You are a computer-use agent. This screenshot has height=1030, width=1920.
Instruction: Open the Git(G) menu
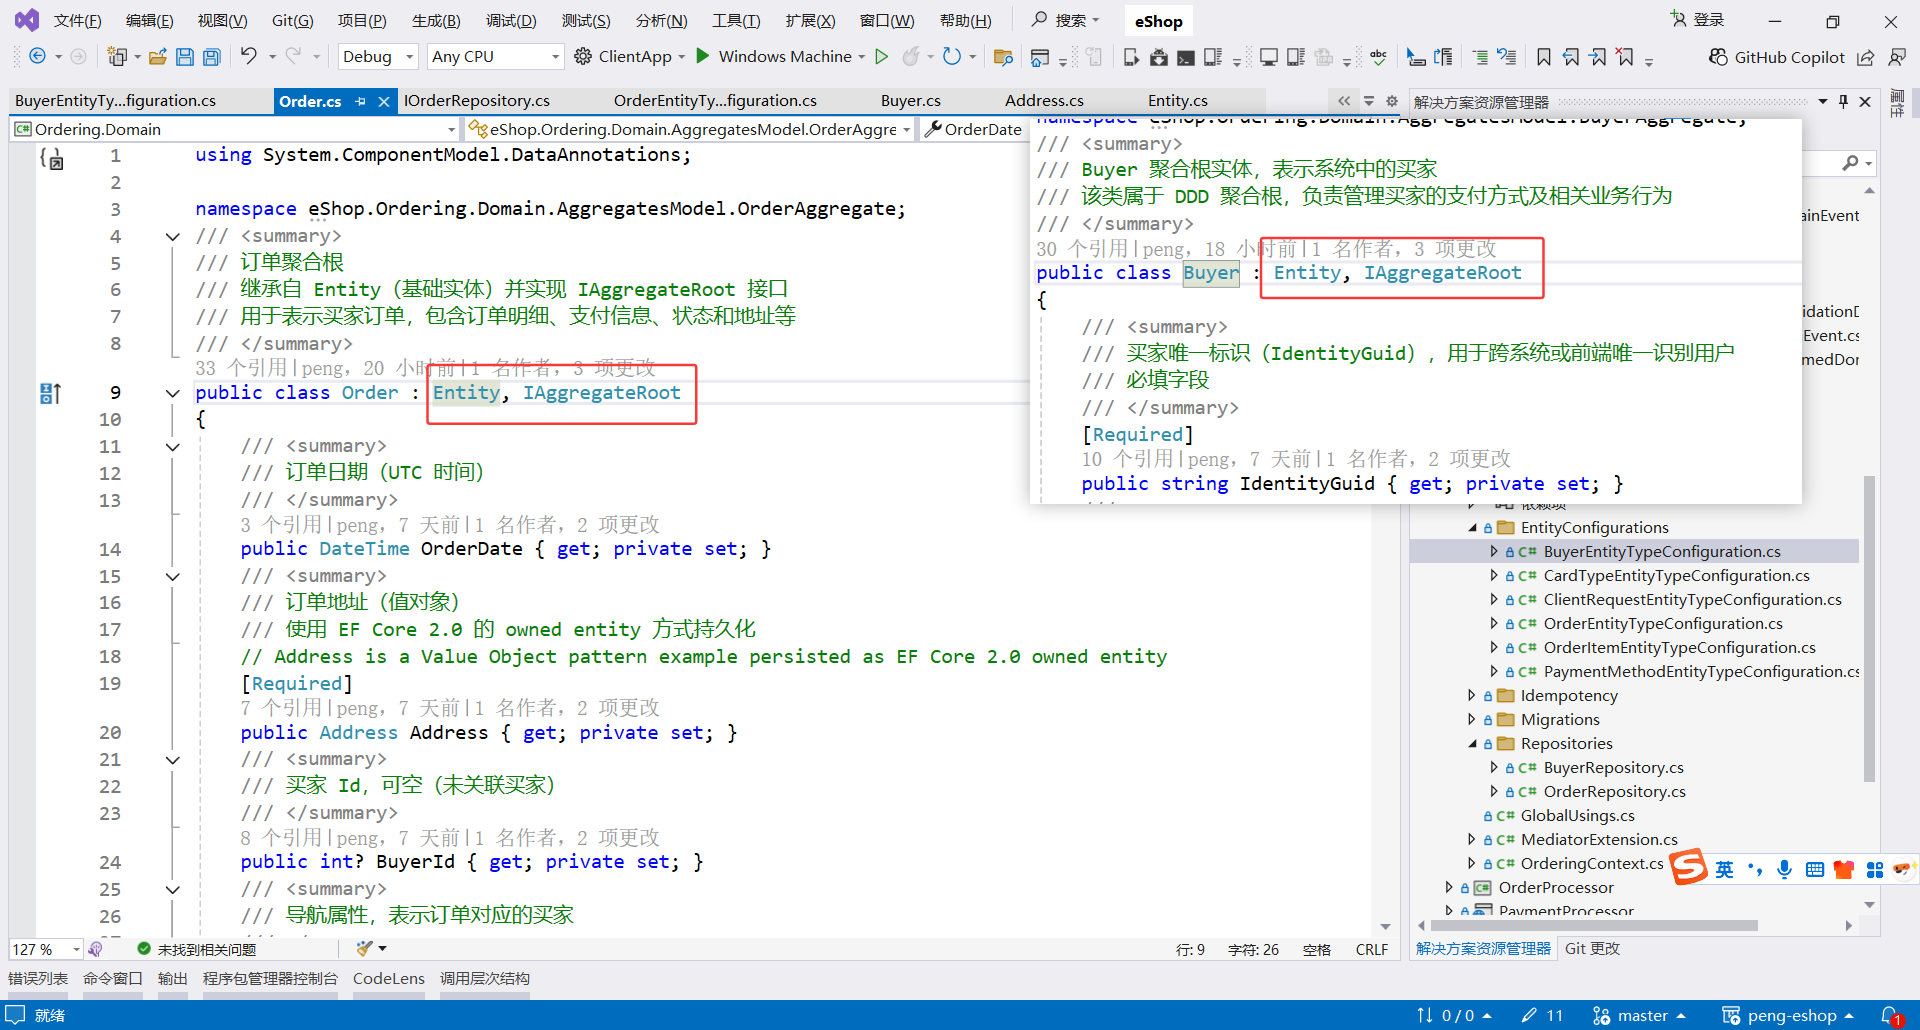[293, 21]
